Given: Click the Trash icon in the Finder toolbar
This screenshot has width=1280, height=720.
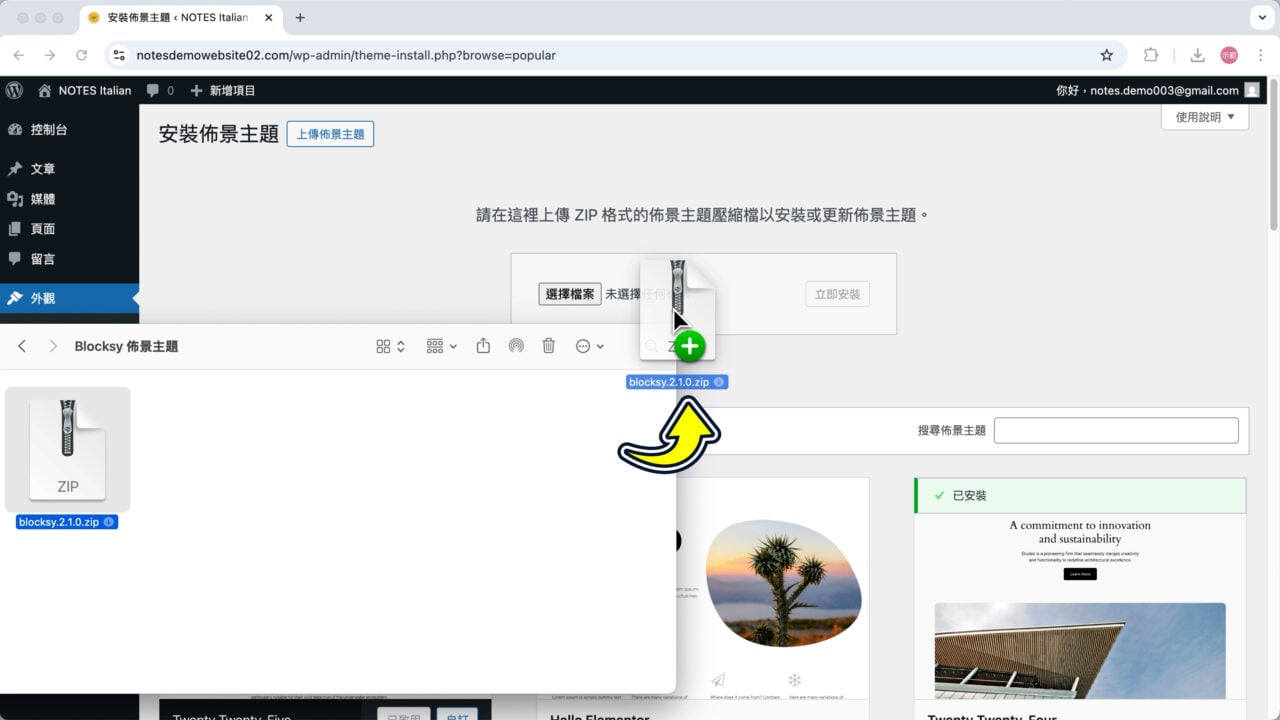Looking at the screenshot, I should [x=548, y=345].
